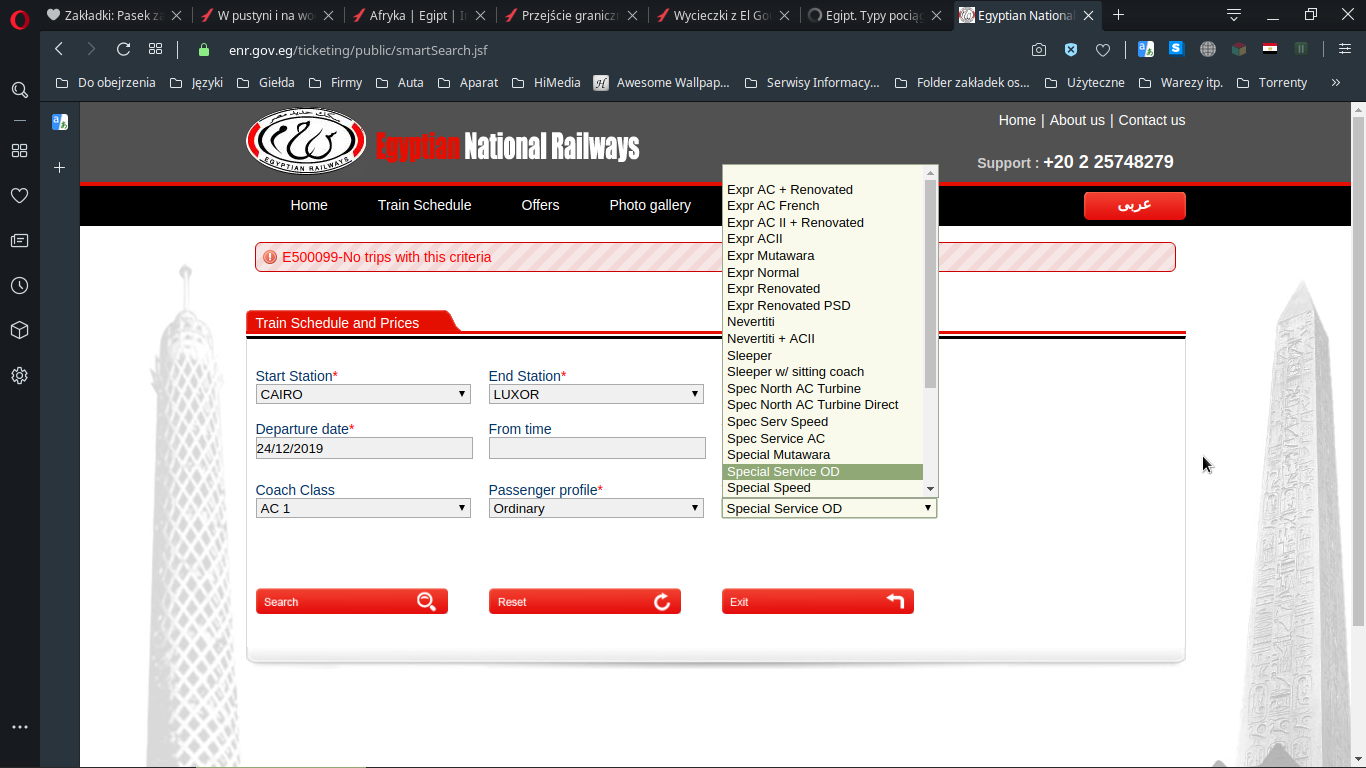The image size is (1366, 768).
Task: Switch to the Egipt. Typy pociągó tab
Action: tap(875, 15)
